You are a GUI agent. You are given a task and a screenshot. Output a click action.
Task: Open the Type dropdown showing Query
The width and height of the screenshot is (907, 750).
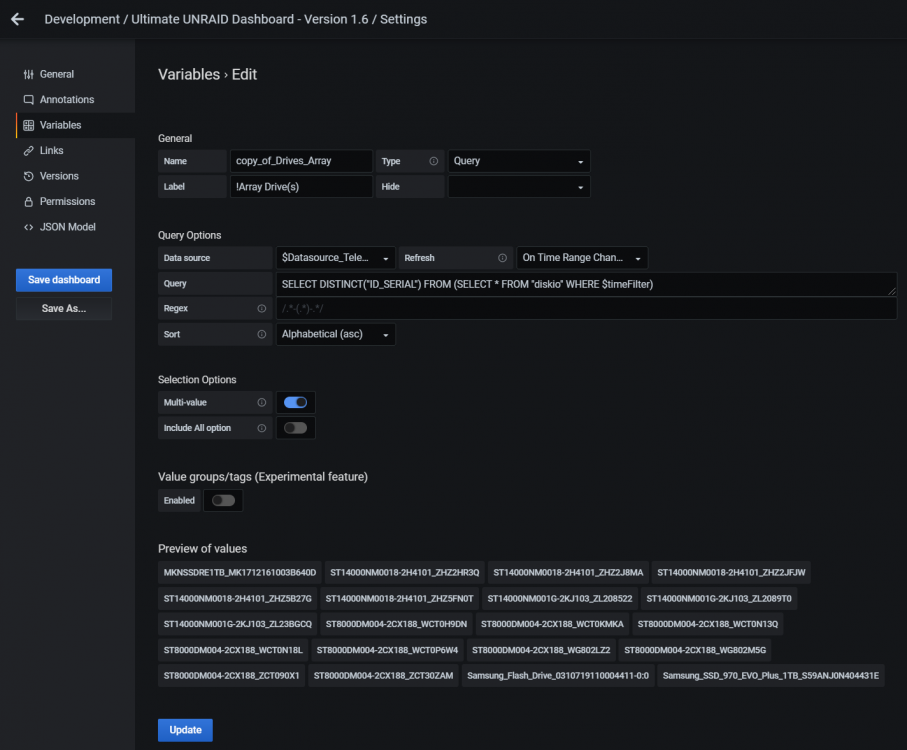point(519,161)
